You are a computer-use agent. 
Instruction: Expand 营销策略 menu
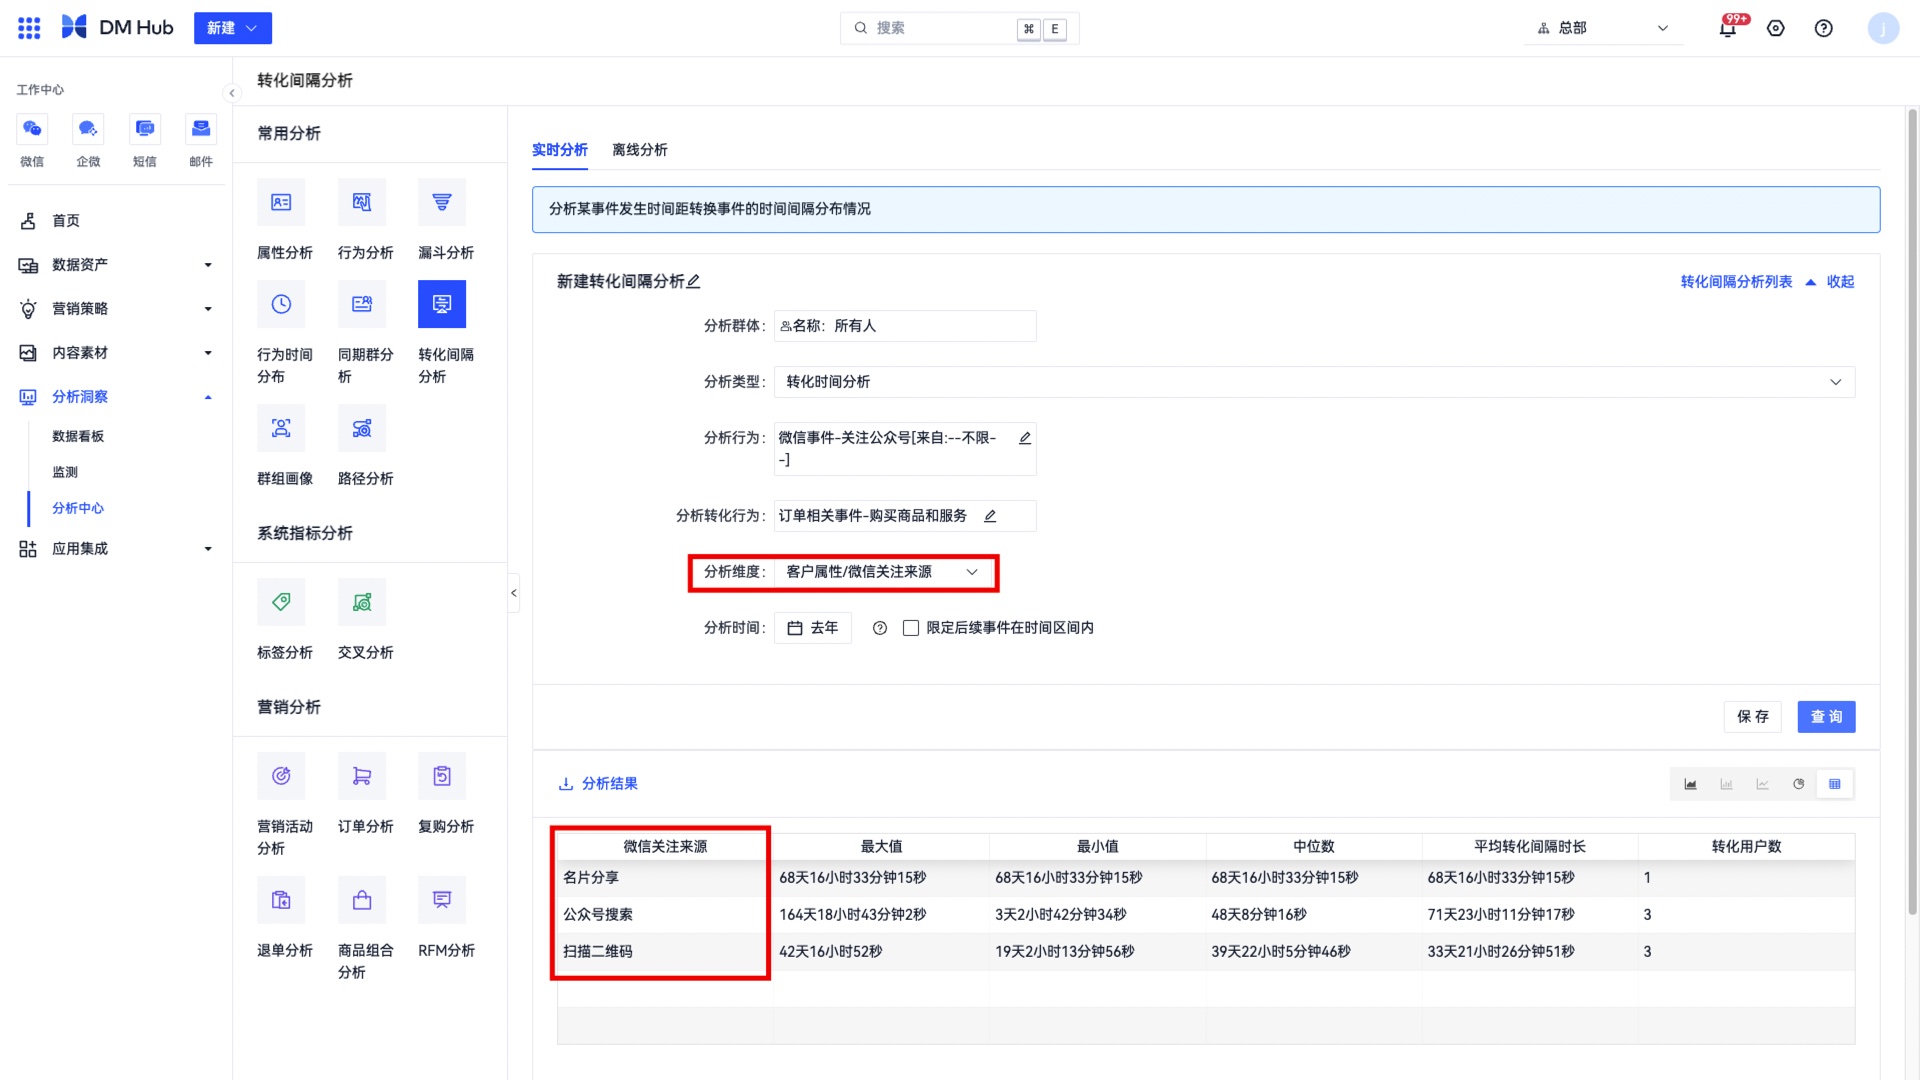point(116,309)
